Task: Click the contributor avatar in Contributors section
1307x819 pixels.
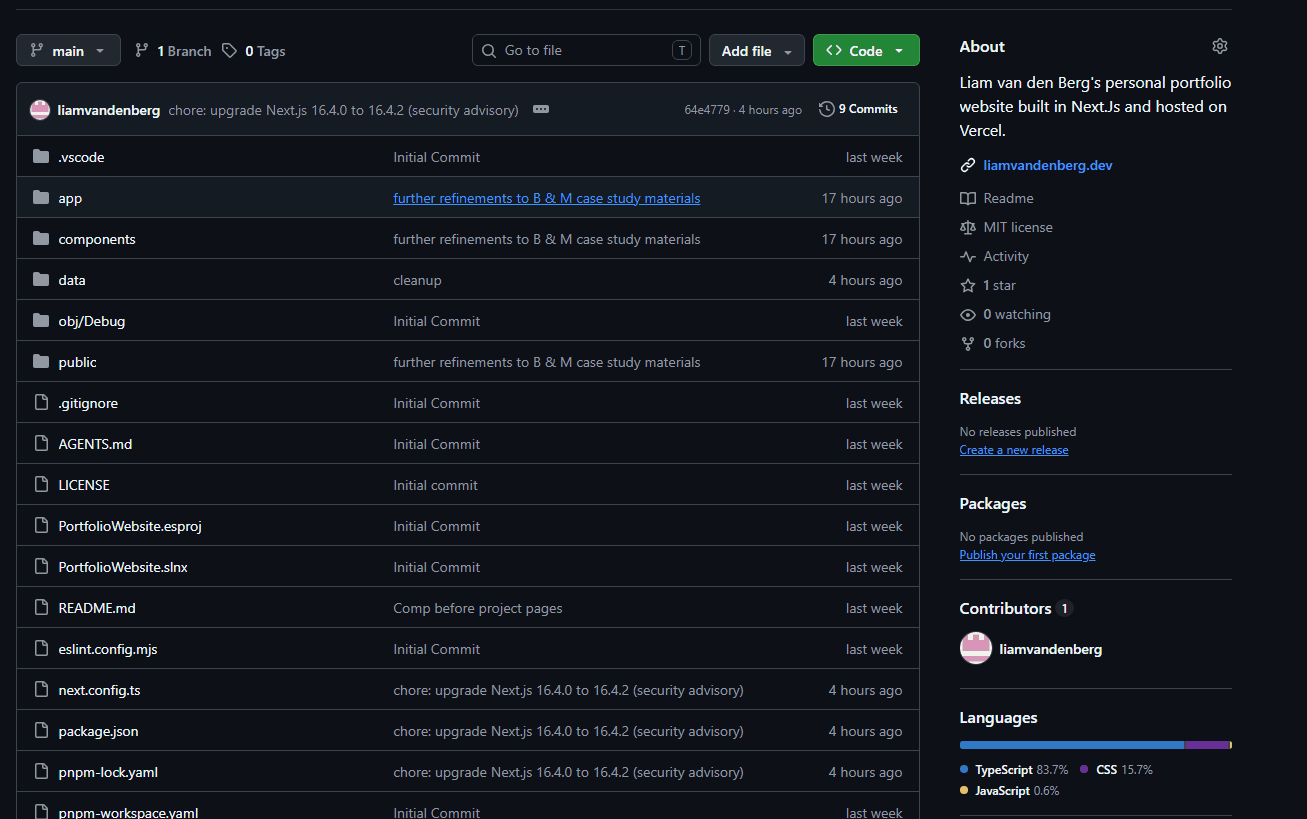Action: (976, 649)
